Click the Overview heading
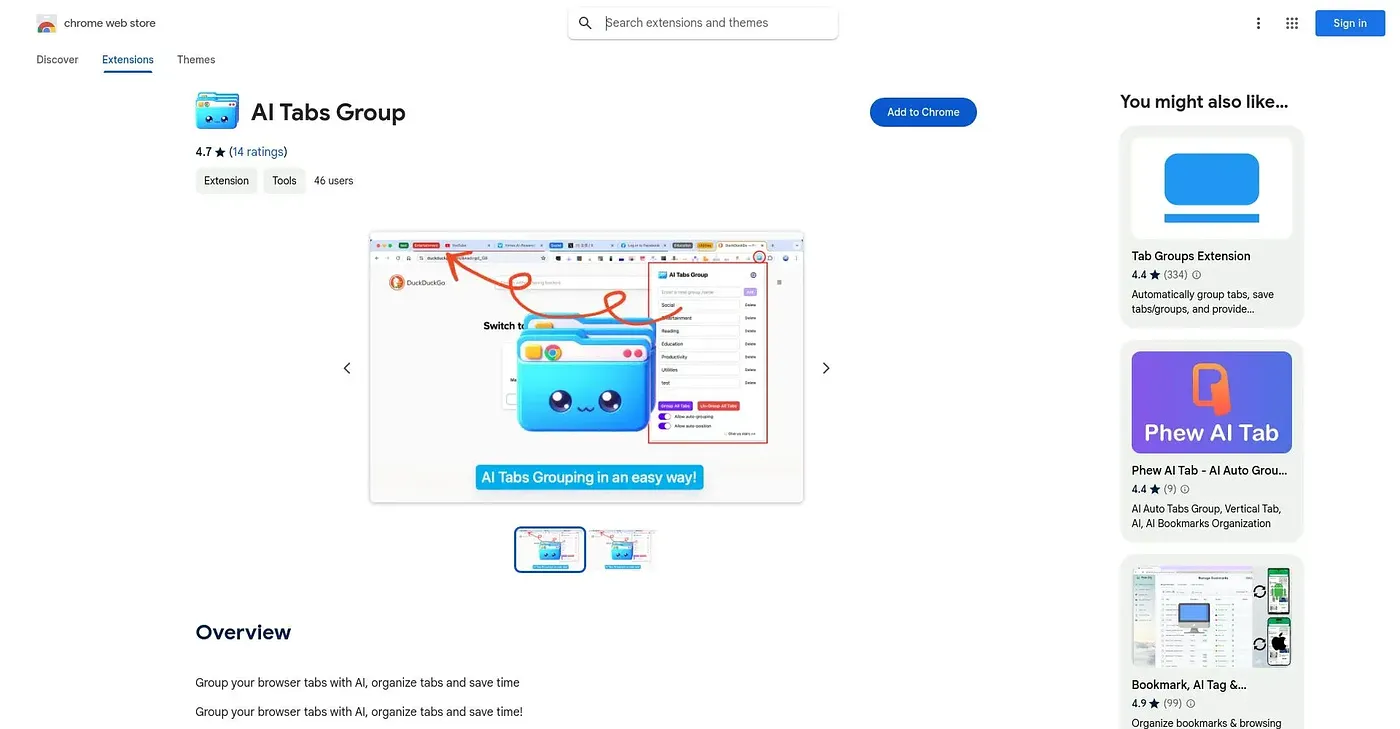 coord(243,632)
